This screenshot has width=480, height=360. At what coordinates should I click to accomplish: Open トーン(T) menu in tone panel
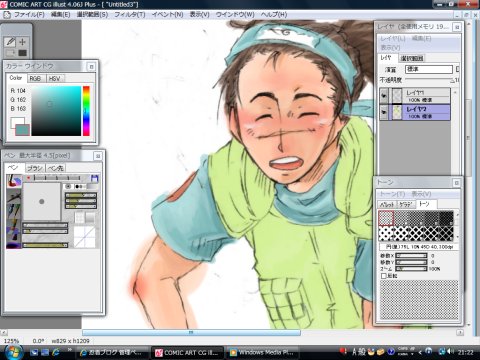[392, 194]
